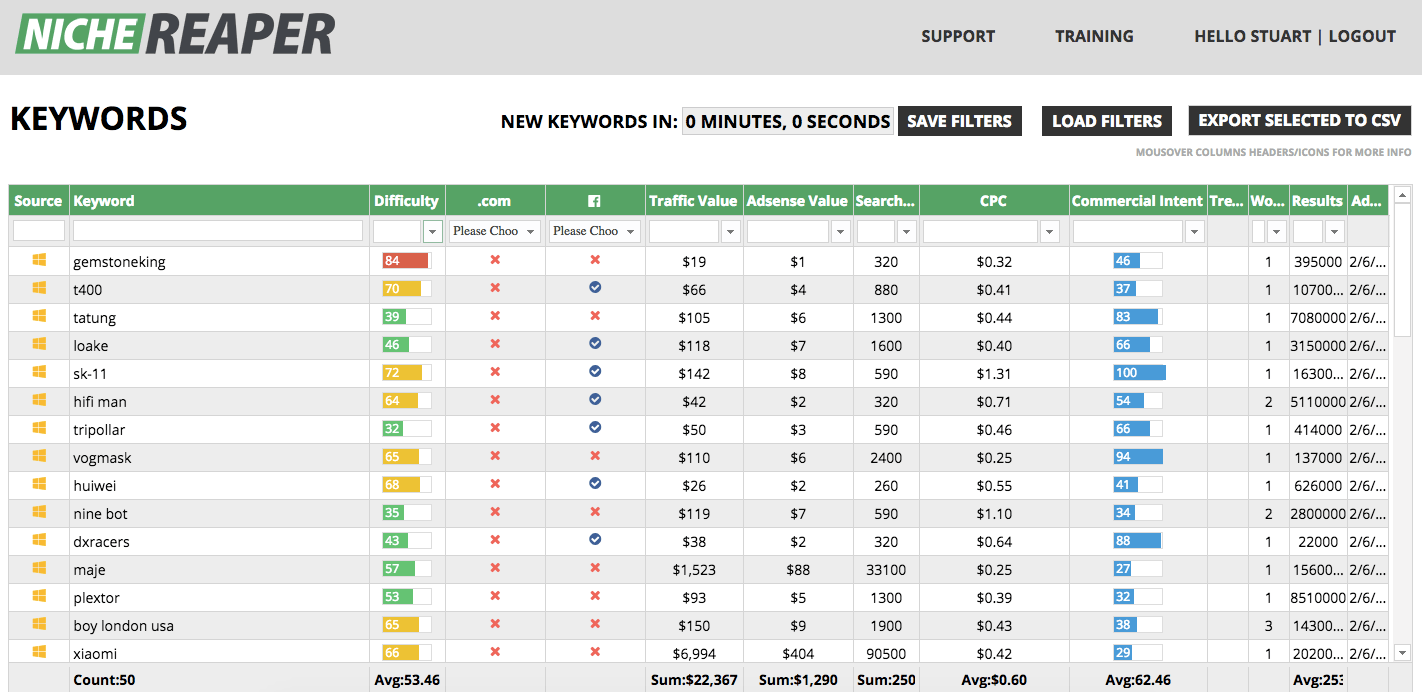
Task: Click Facebook checkmark icon for t400
Action: (x=595, y=287)
